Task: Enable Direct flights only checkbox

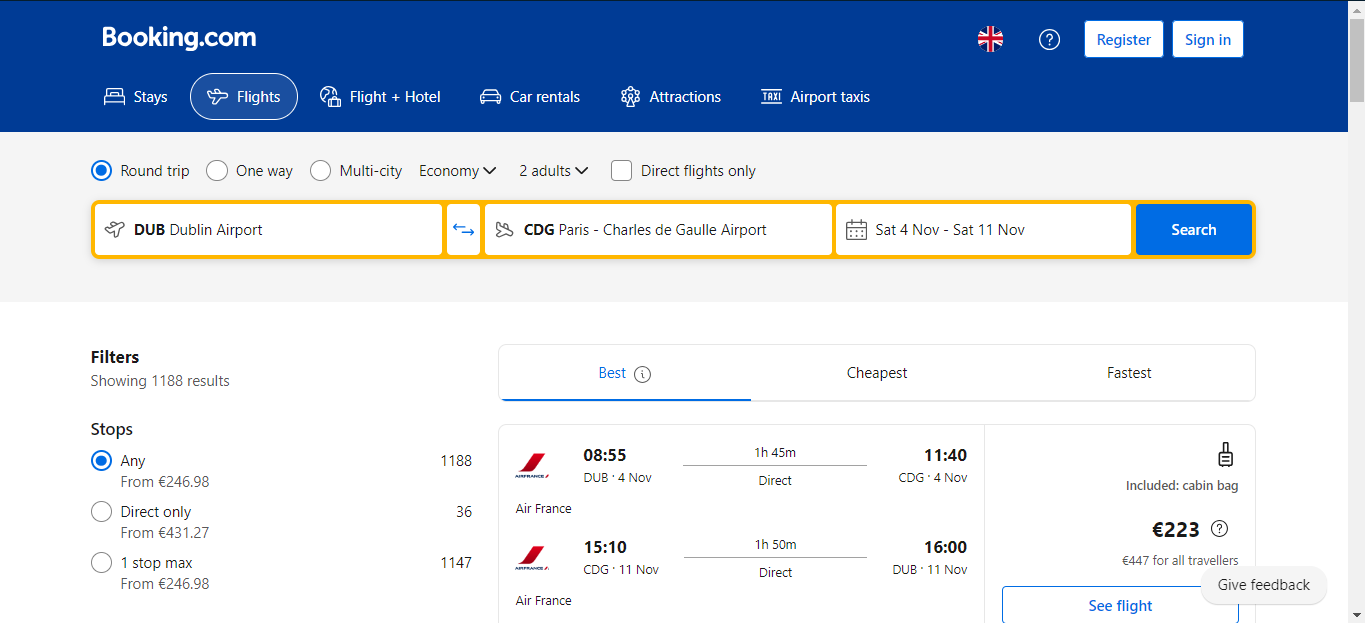Action: 622,171
